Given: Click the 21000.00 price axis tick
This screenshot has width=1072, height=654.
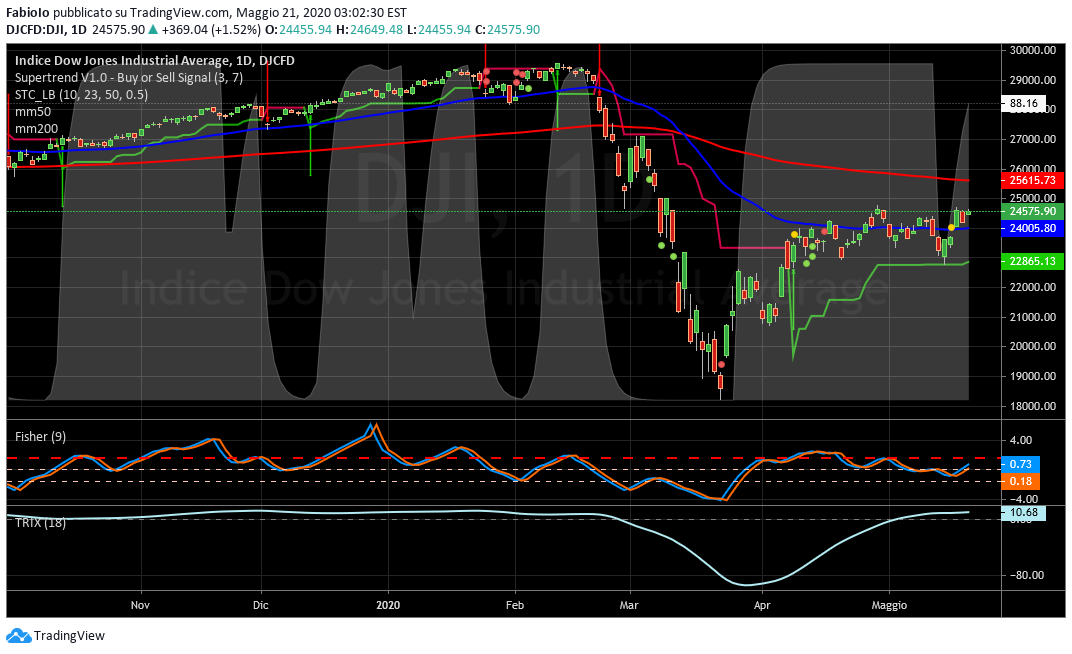Looking at the screenshot, I should coord(1032,316).
